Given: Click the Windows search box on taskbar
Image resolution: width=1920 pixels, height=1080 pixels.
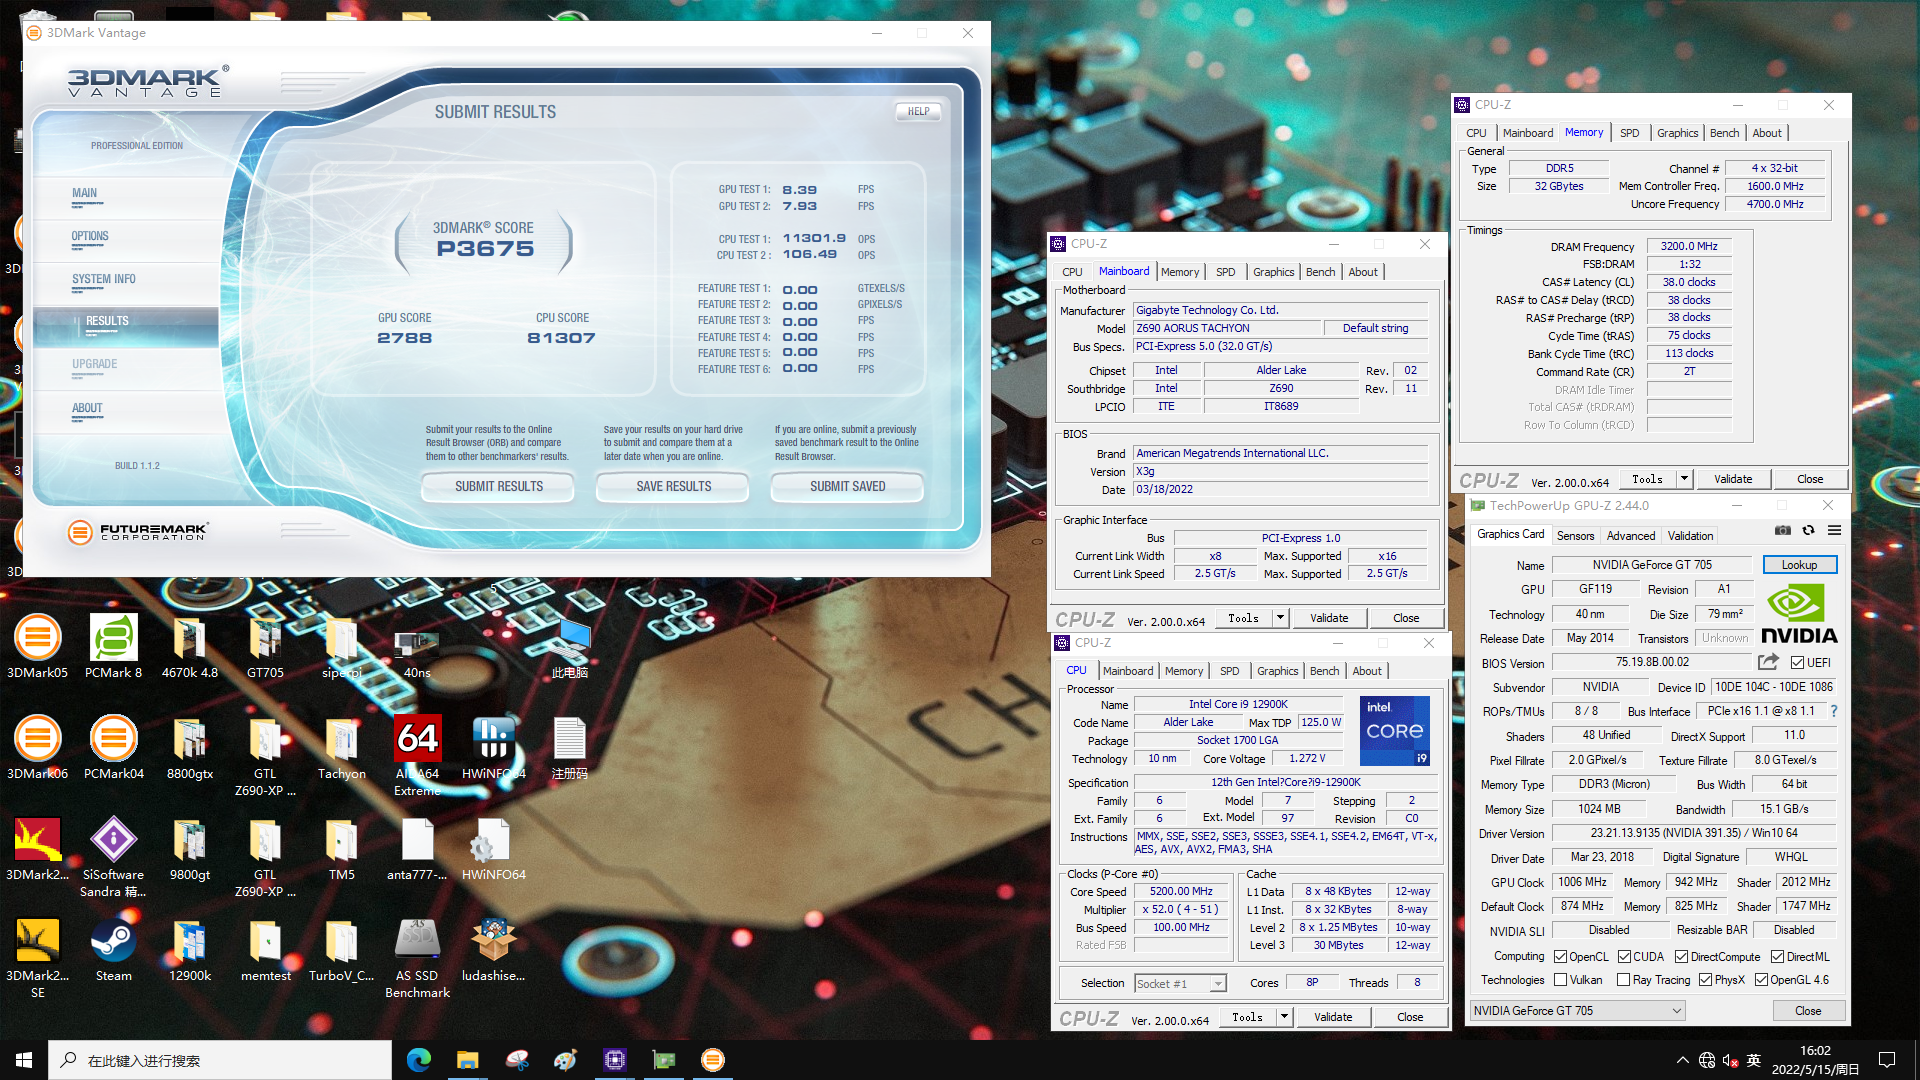Looking at the screenshot, I should [220, 1060].
